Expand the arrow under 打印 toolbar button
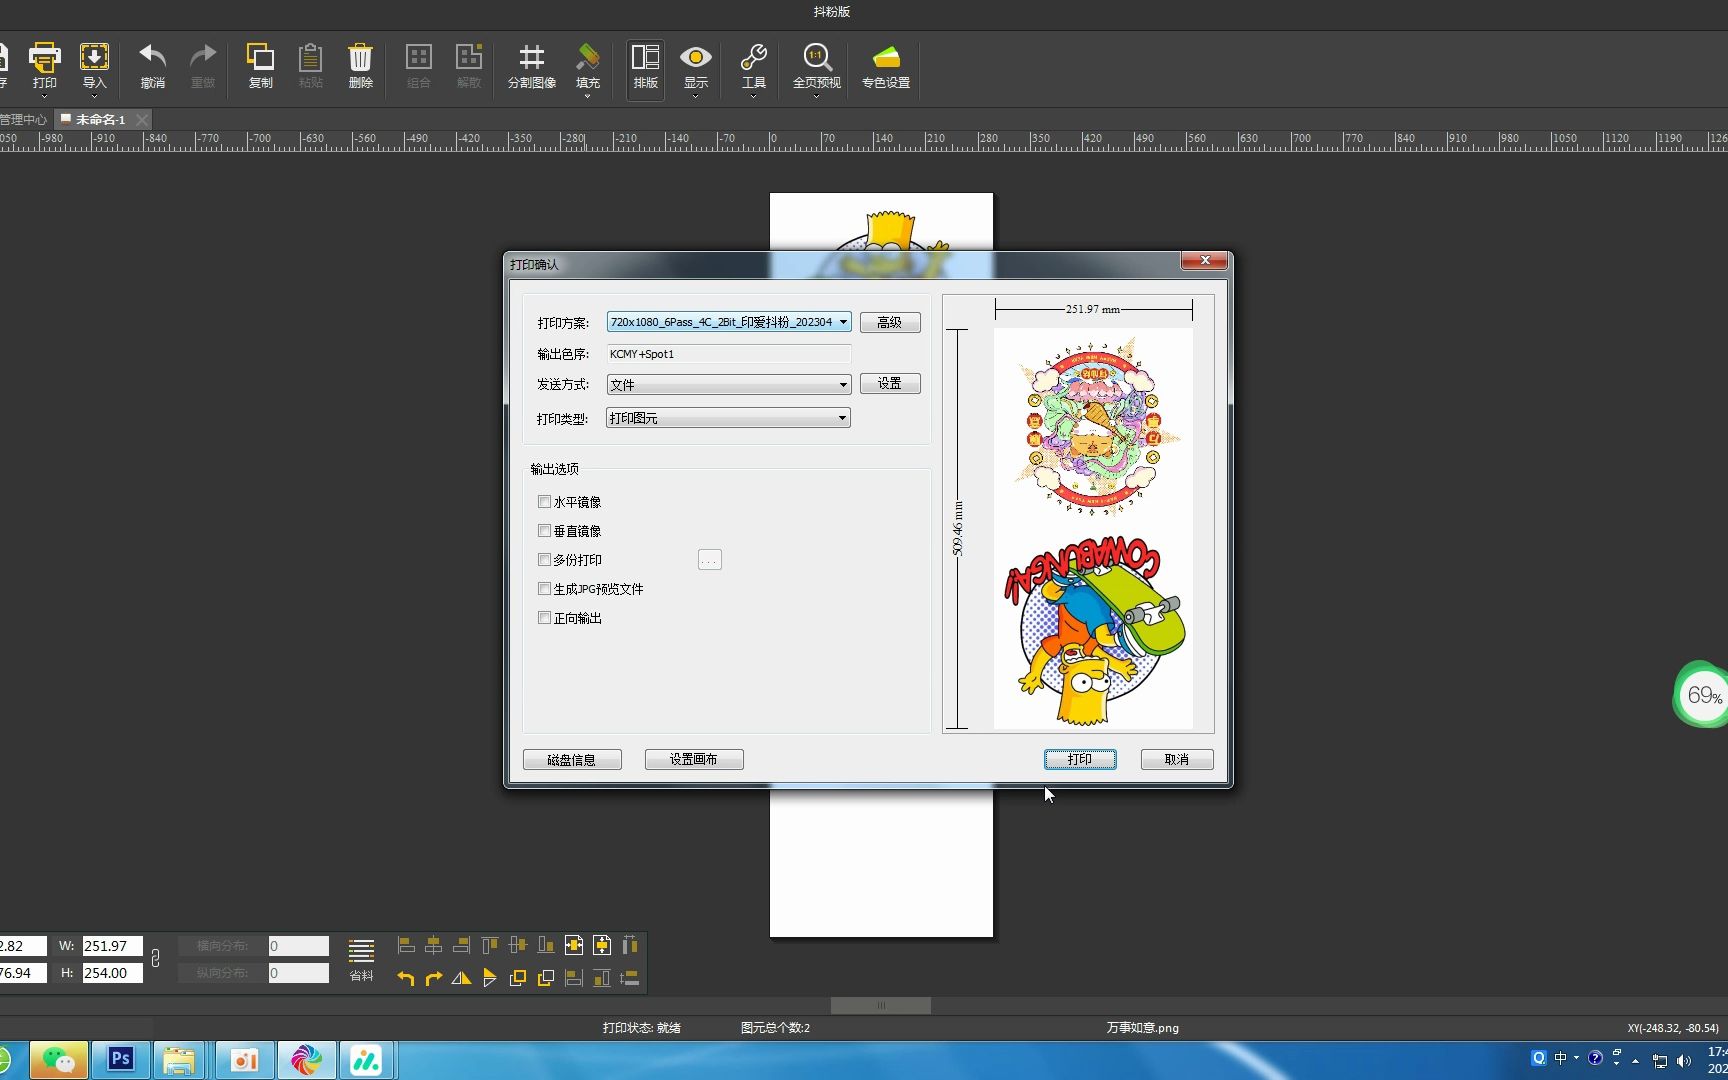1728x1080 pixels. coord(44,96)
